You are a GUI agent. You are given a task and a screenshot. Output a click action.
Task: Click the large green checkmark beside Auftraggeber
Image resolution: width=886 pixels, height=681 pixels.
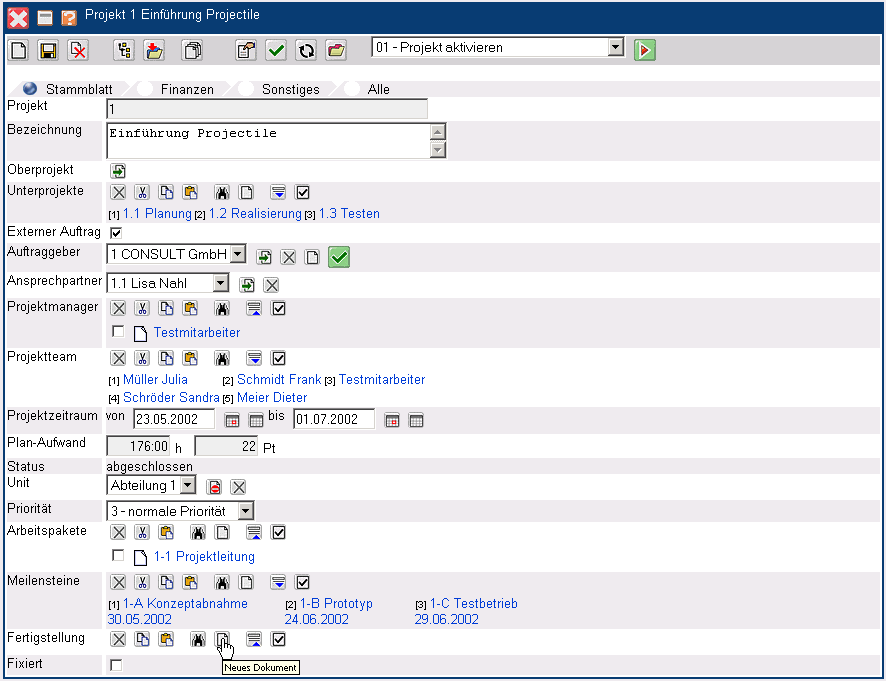click(x=339, y=257)
